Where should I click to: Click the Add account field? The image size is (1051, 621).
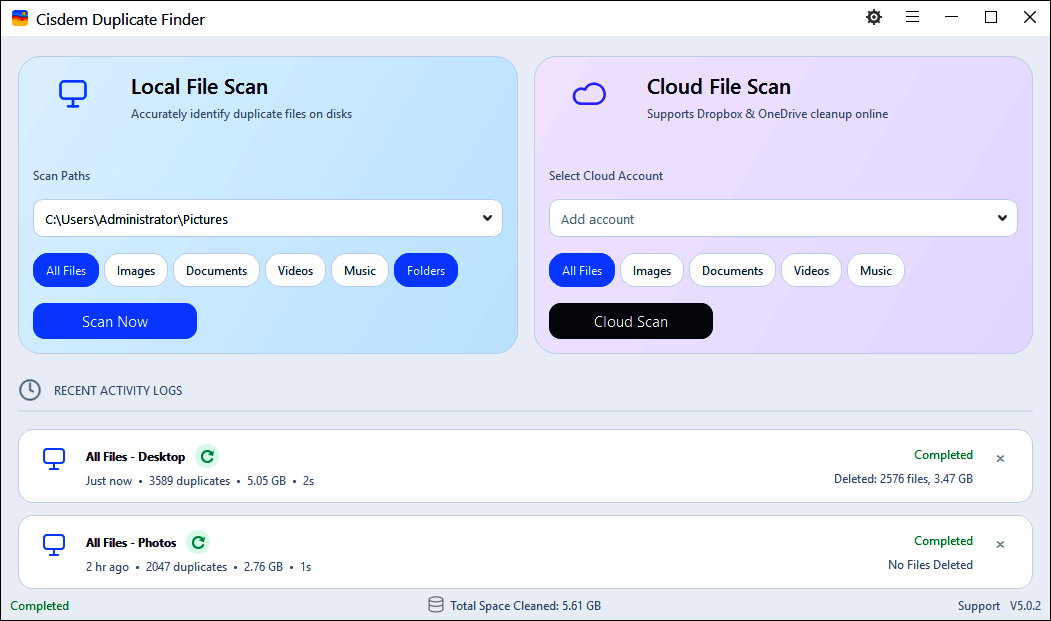tap(783, 218)
